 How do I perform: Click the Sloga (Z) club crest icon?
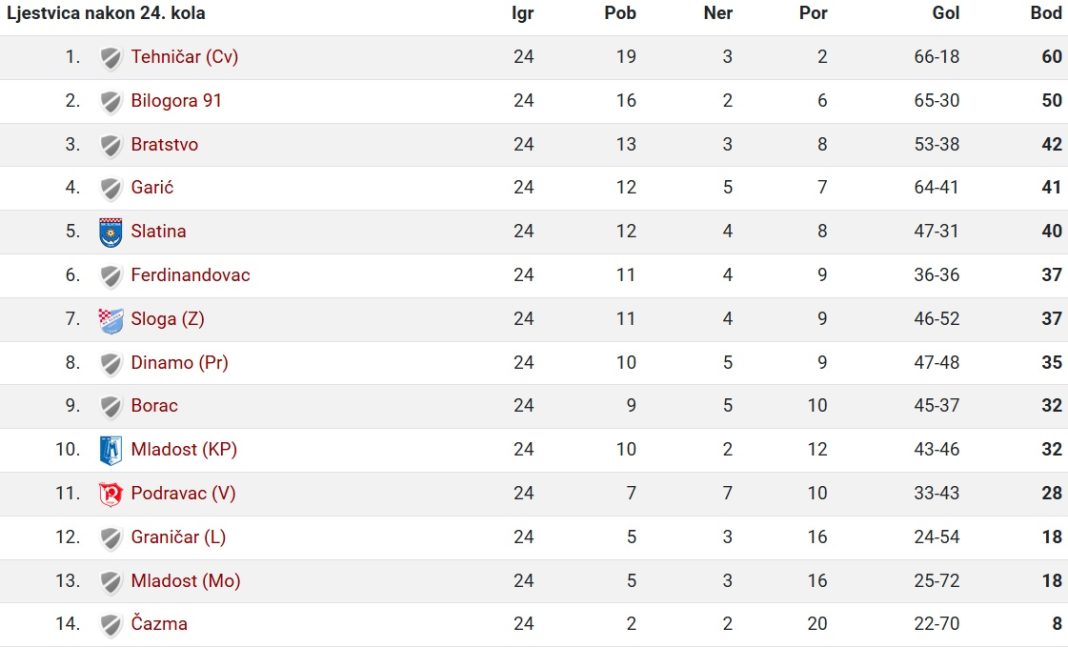(110, 320)
